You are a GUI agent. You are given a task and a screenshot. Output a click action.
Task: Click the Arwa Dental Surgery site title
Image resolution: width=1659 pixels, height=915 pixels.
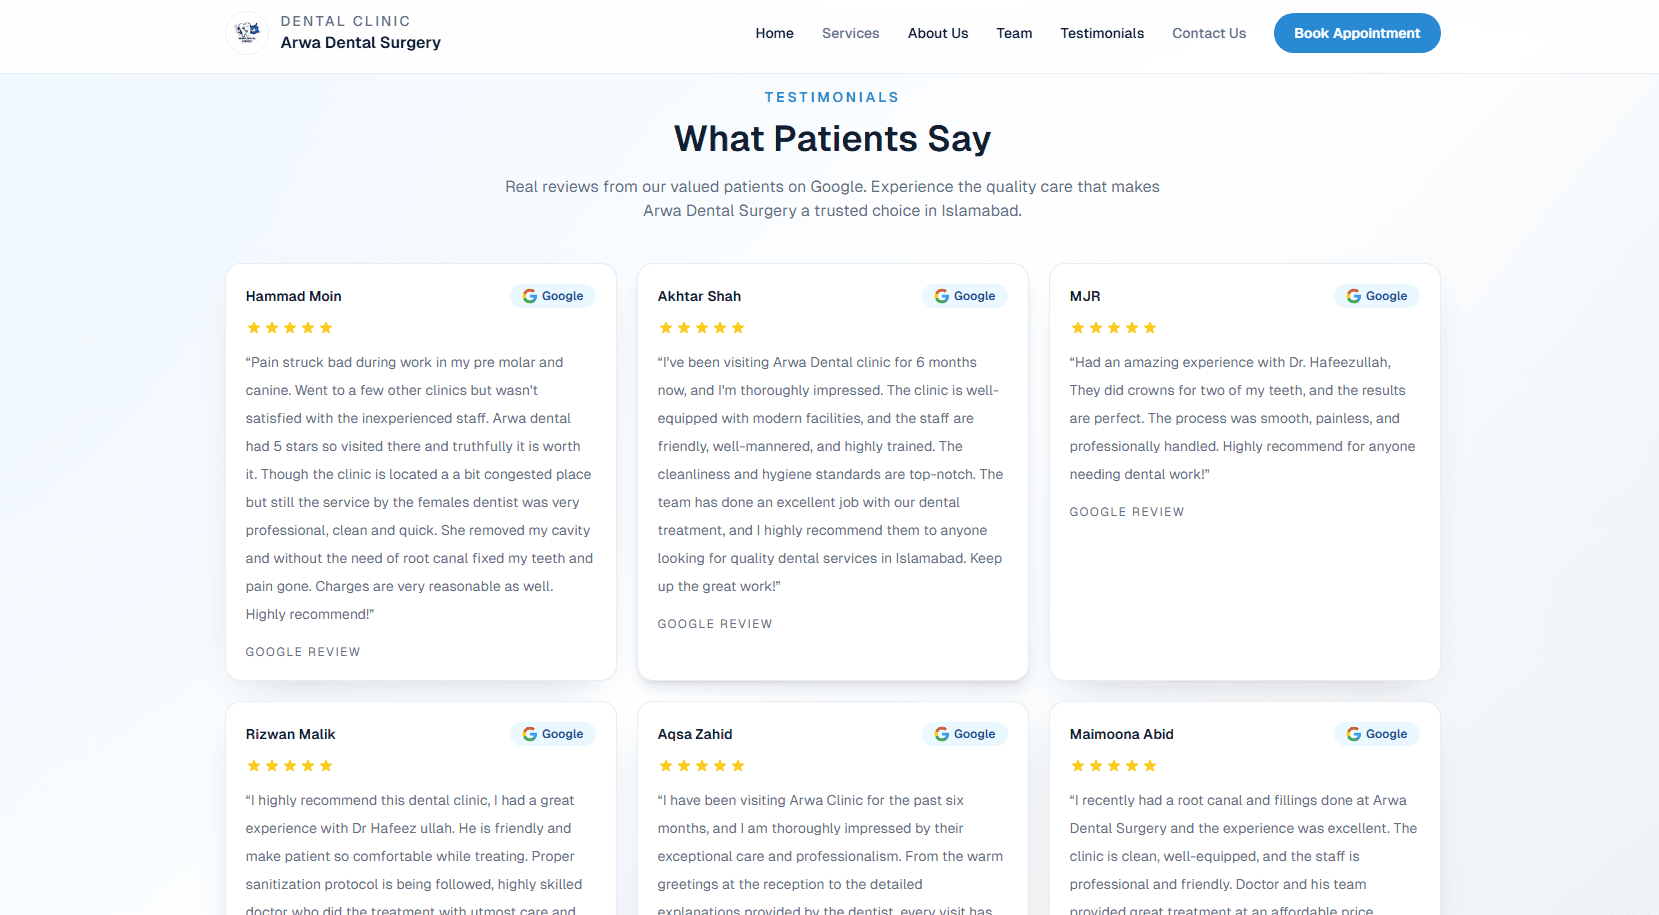360,42
